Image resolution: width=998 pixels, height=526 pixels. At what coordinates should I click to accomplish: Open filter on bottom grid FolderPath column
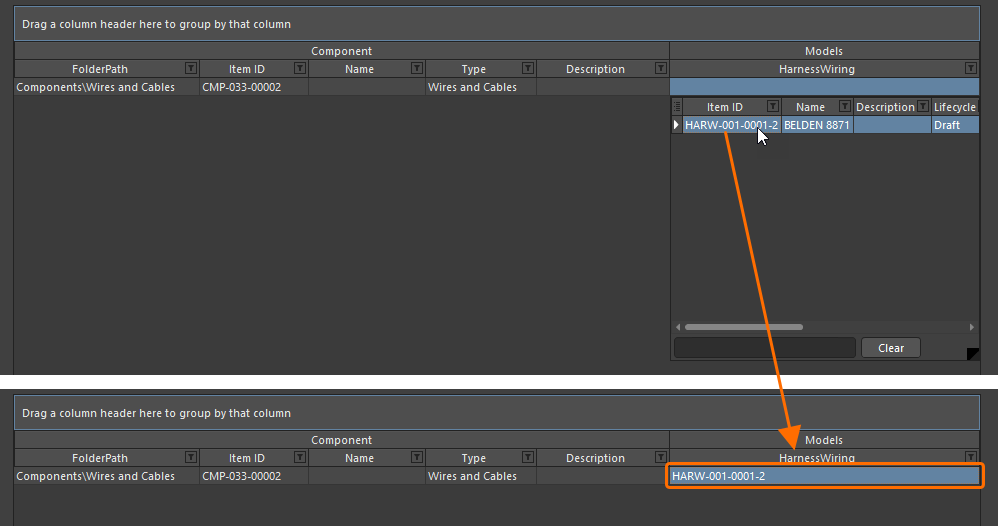coord(190,457)
